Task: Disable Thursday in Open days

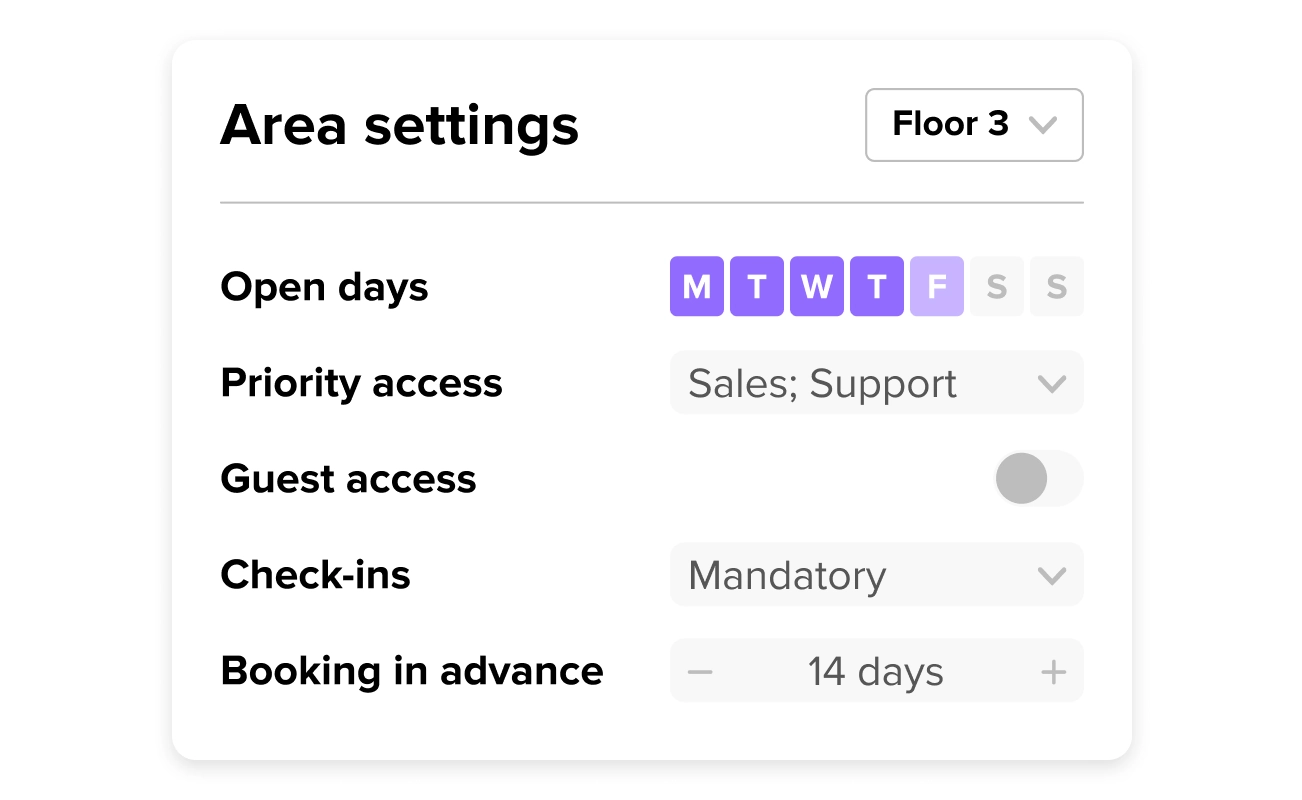Action: point(876,287)
